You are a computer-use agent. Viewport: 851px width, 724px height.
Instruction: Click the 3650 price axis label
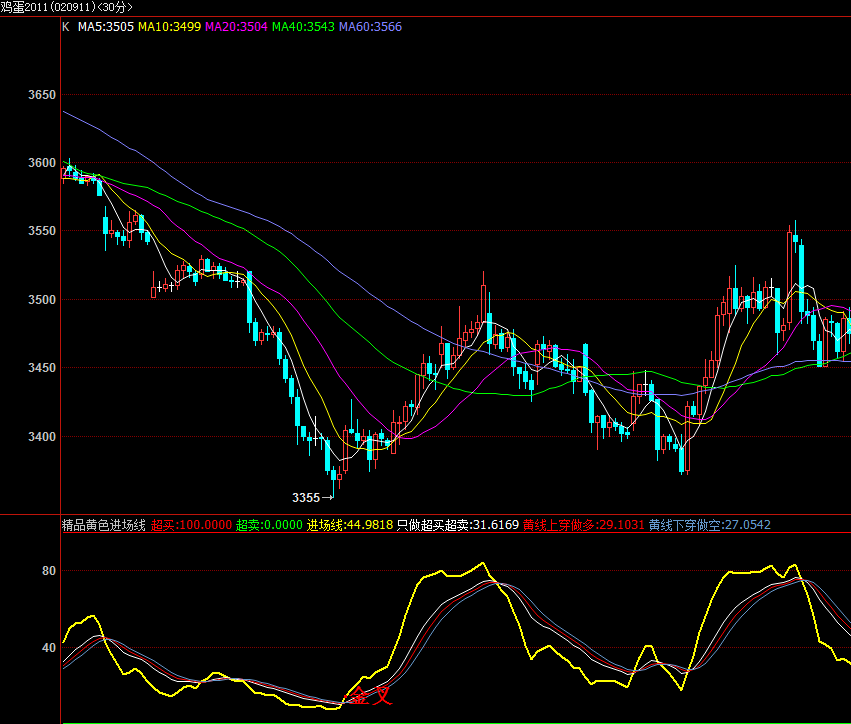click(42, 95)
